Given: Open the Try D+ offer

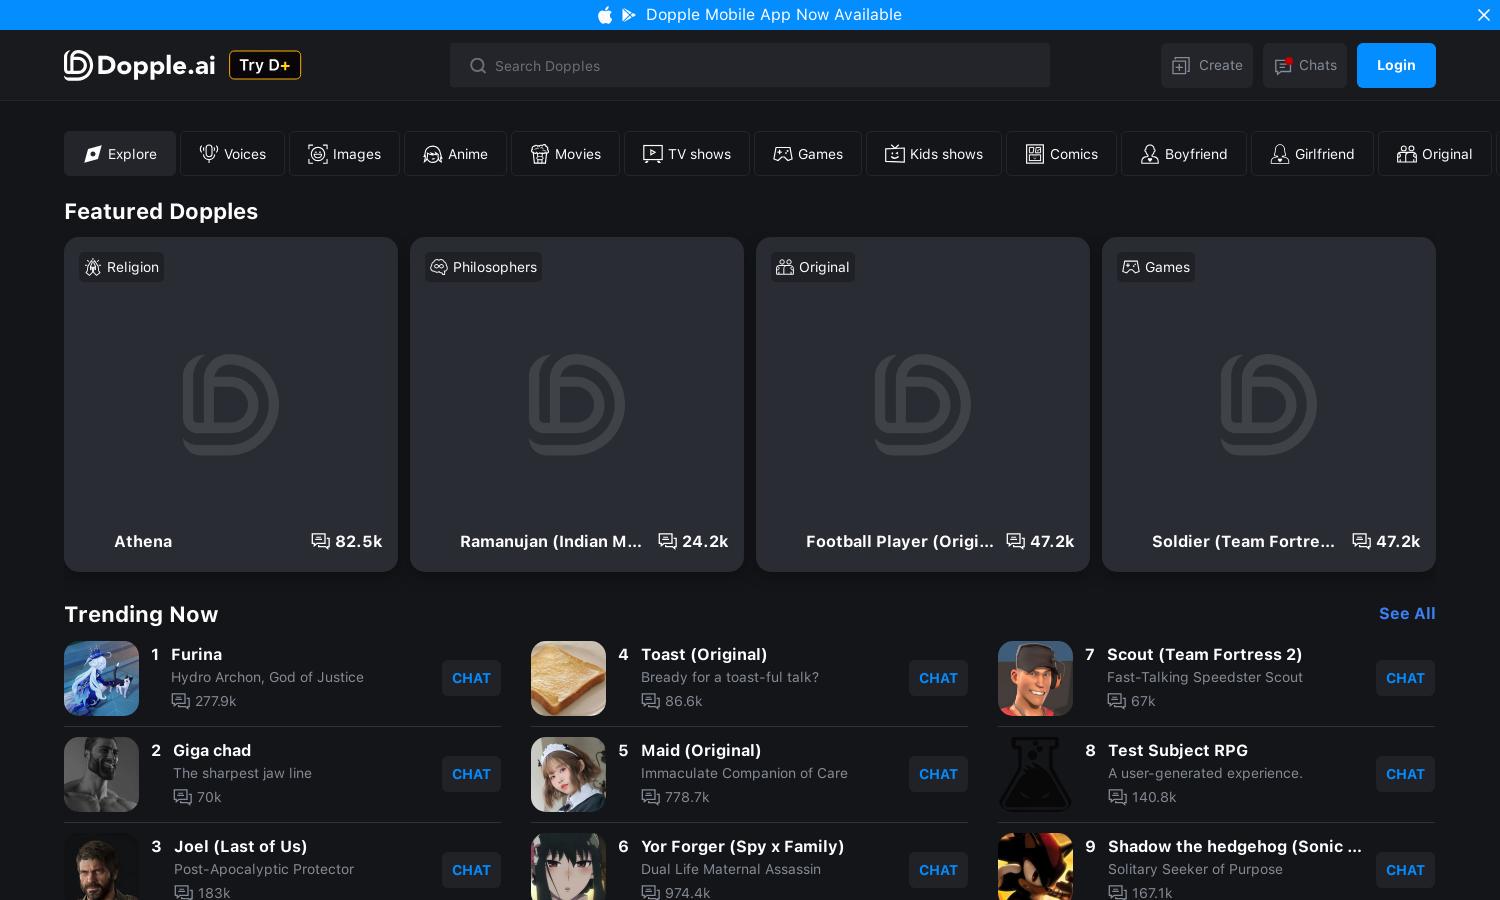Looking at the screenshot, I should coord(265,65).
